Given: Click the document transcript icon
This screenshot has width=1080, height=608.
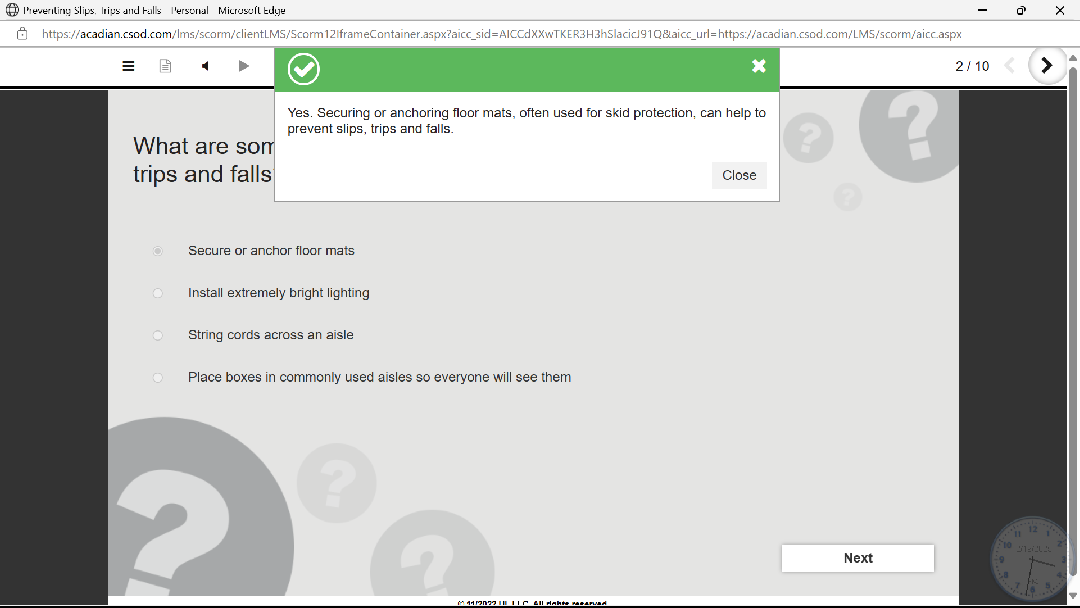Looking at the screenshot, I should 166,66.
